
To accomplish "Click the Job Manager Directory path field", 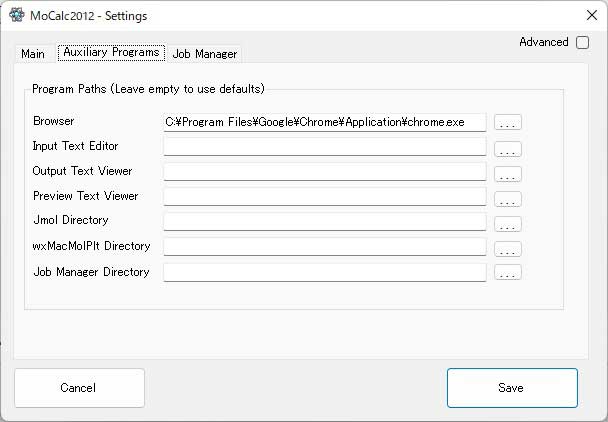I will [x=325, y=272].
